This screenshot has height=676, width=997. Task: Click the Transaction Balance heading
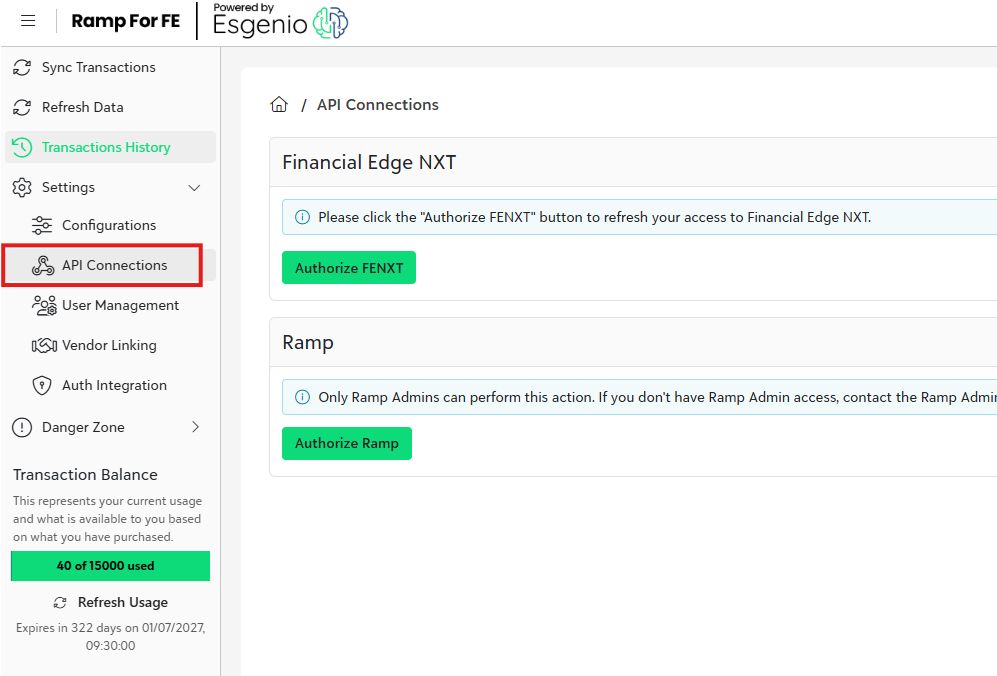click(x=85, y=474)
